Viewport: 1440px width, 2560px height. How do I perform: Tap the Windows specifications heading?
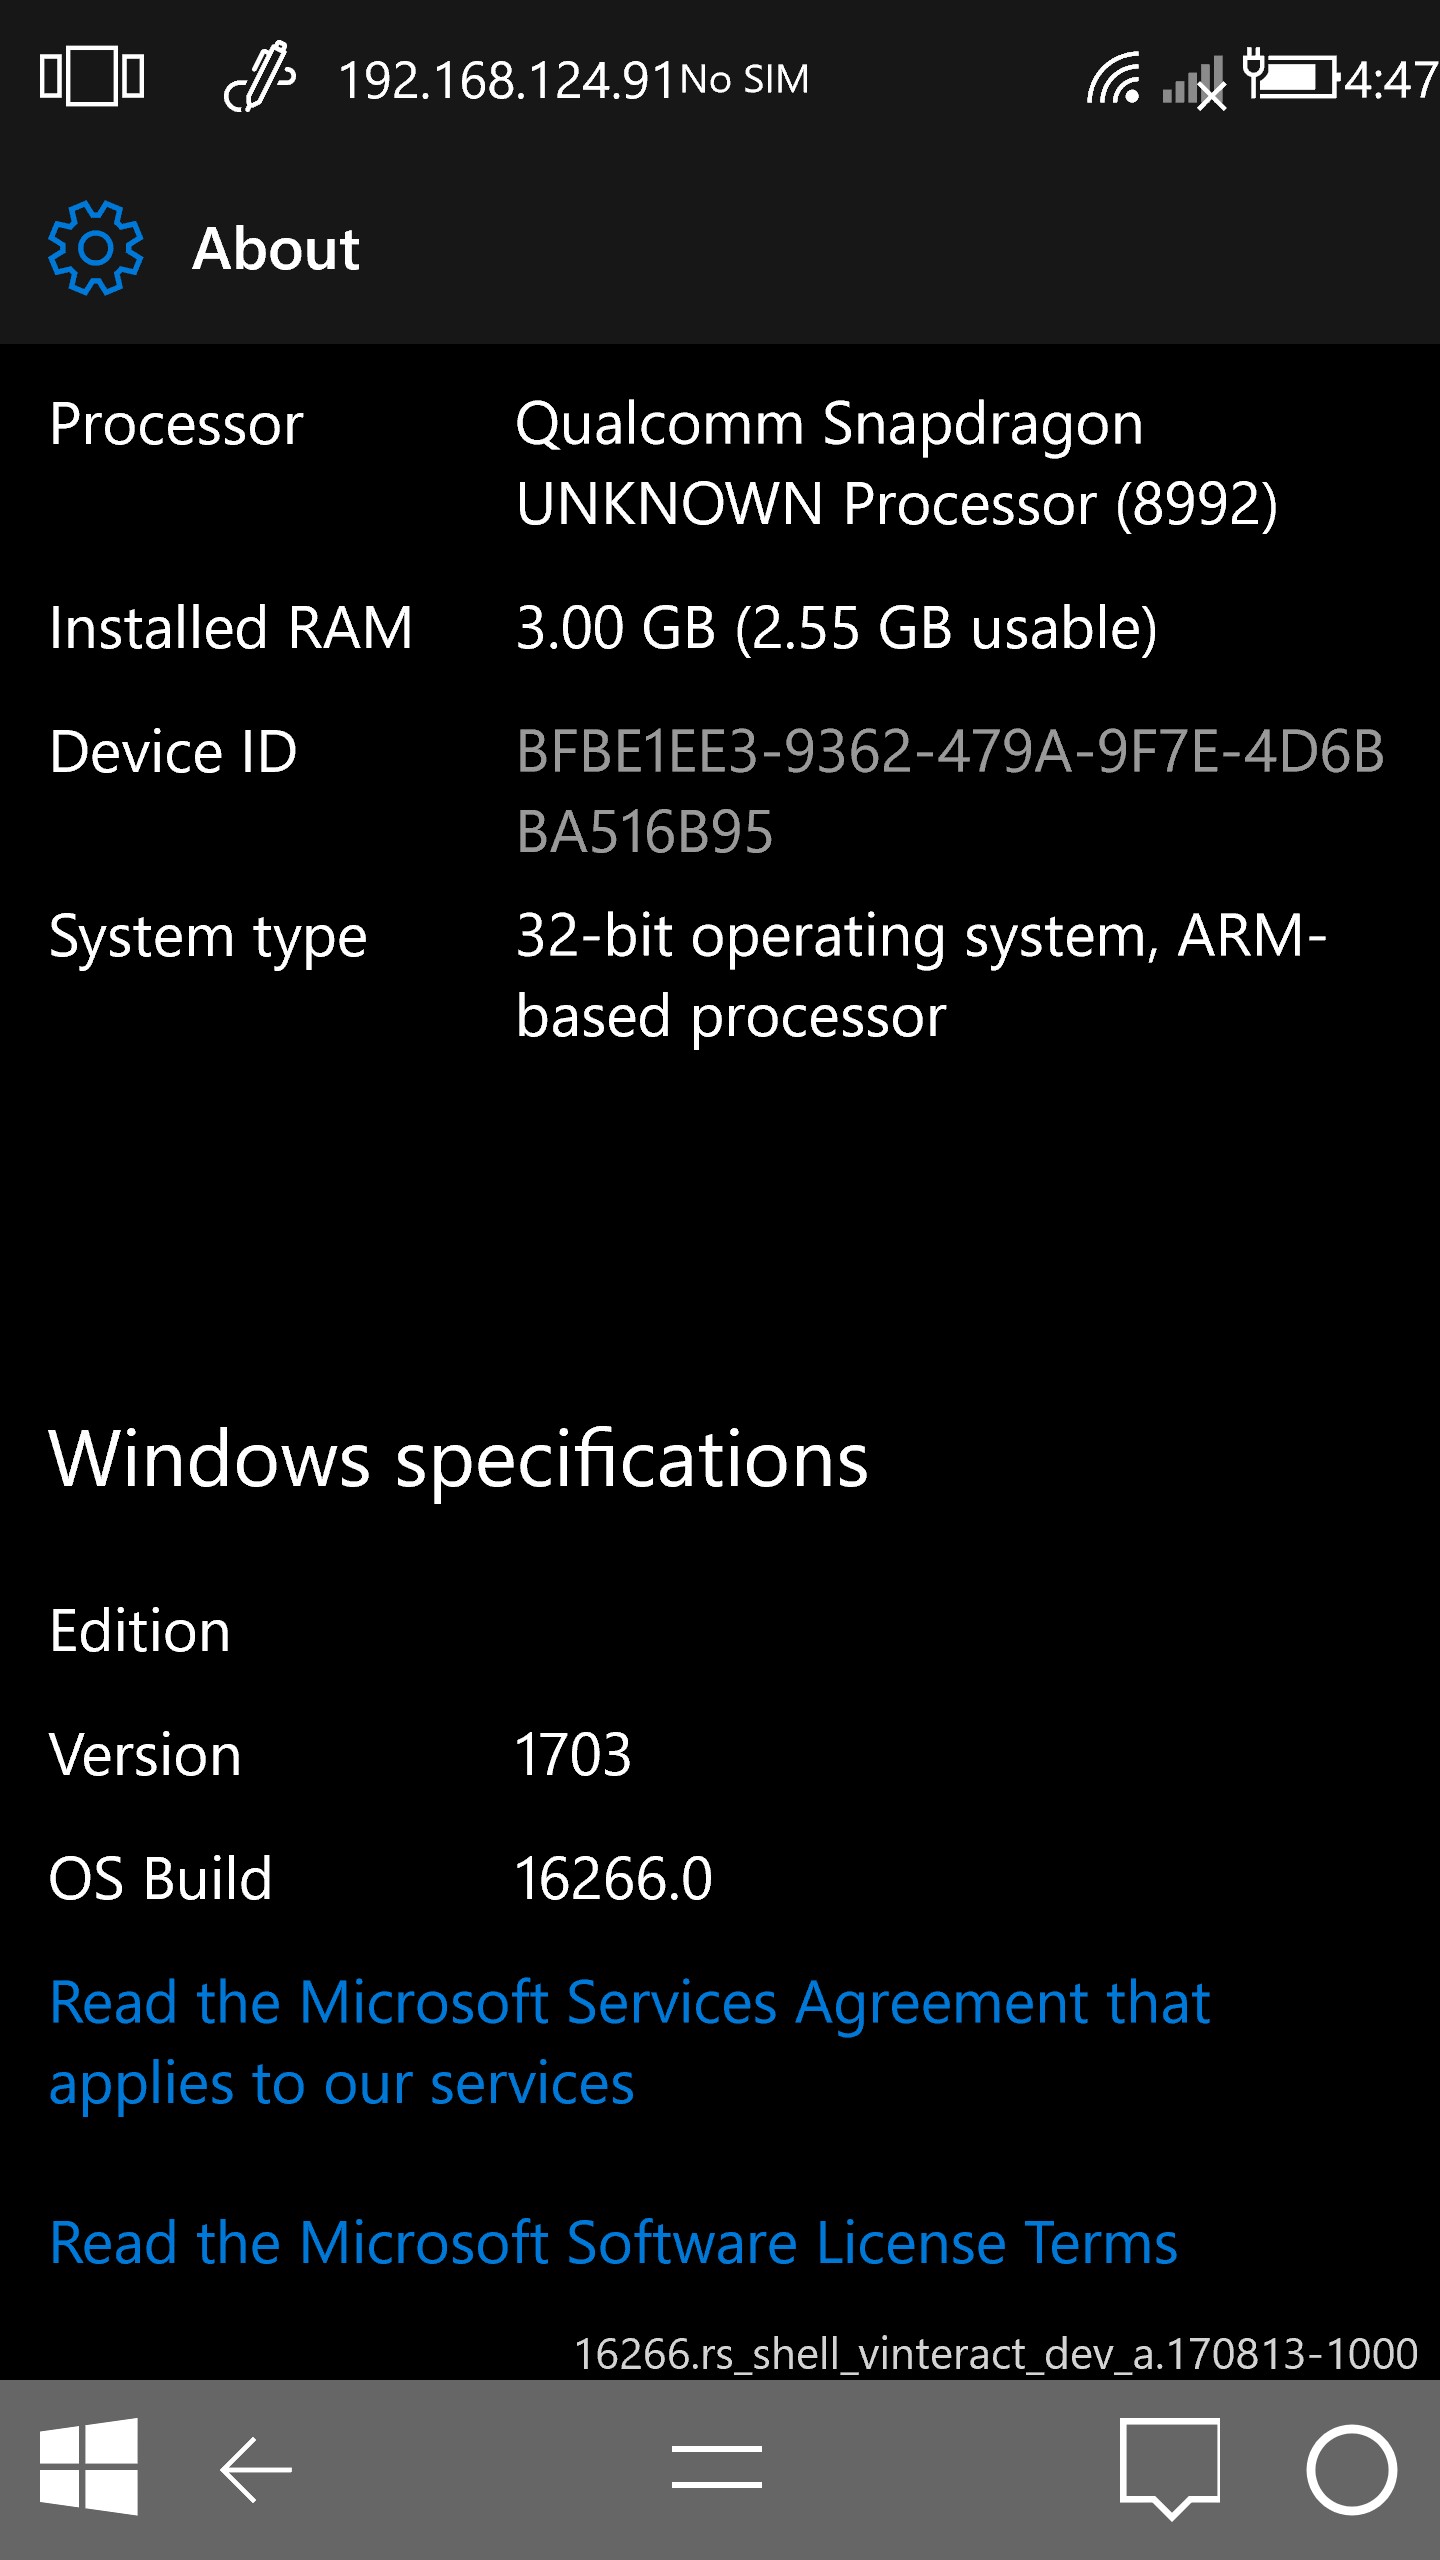pyautogui.click(x=459, y=1459)
